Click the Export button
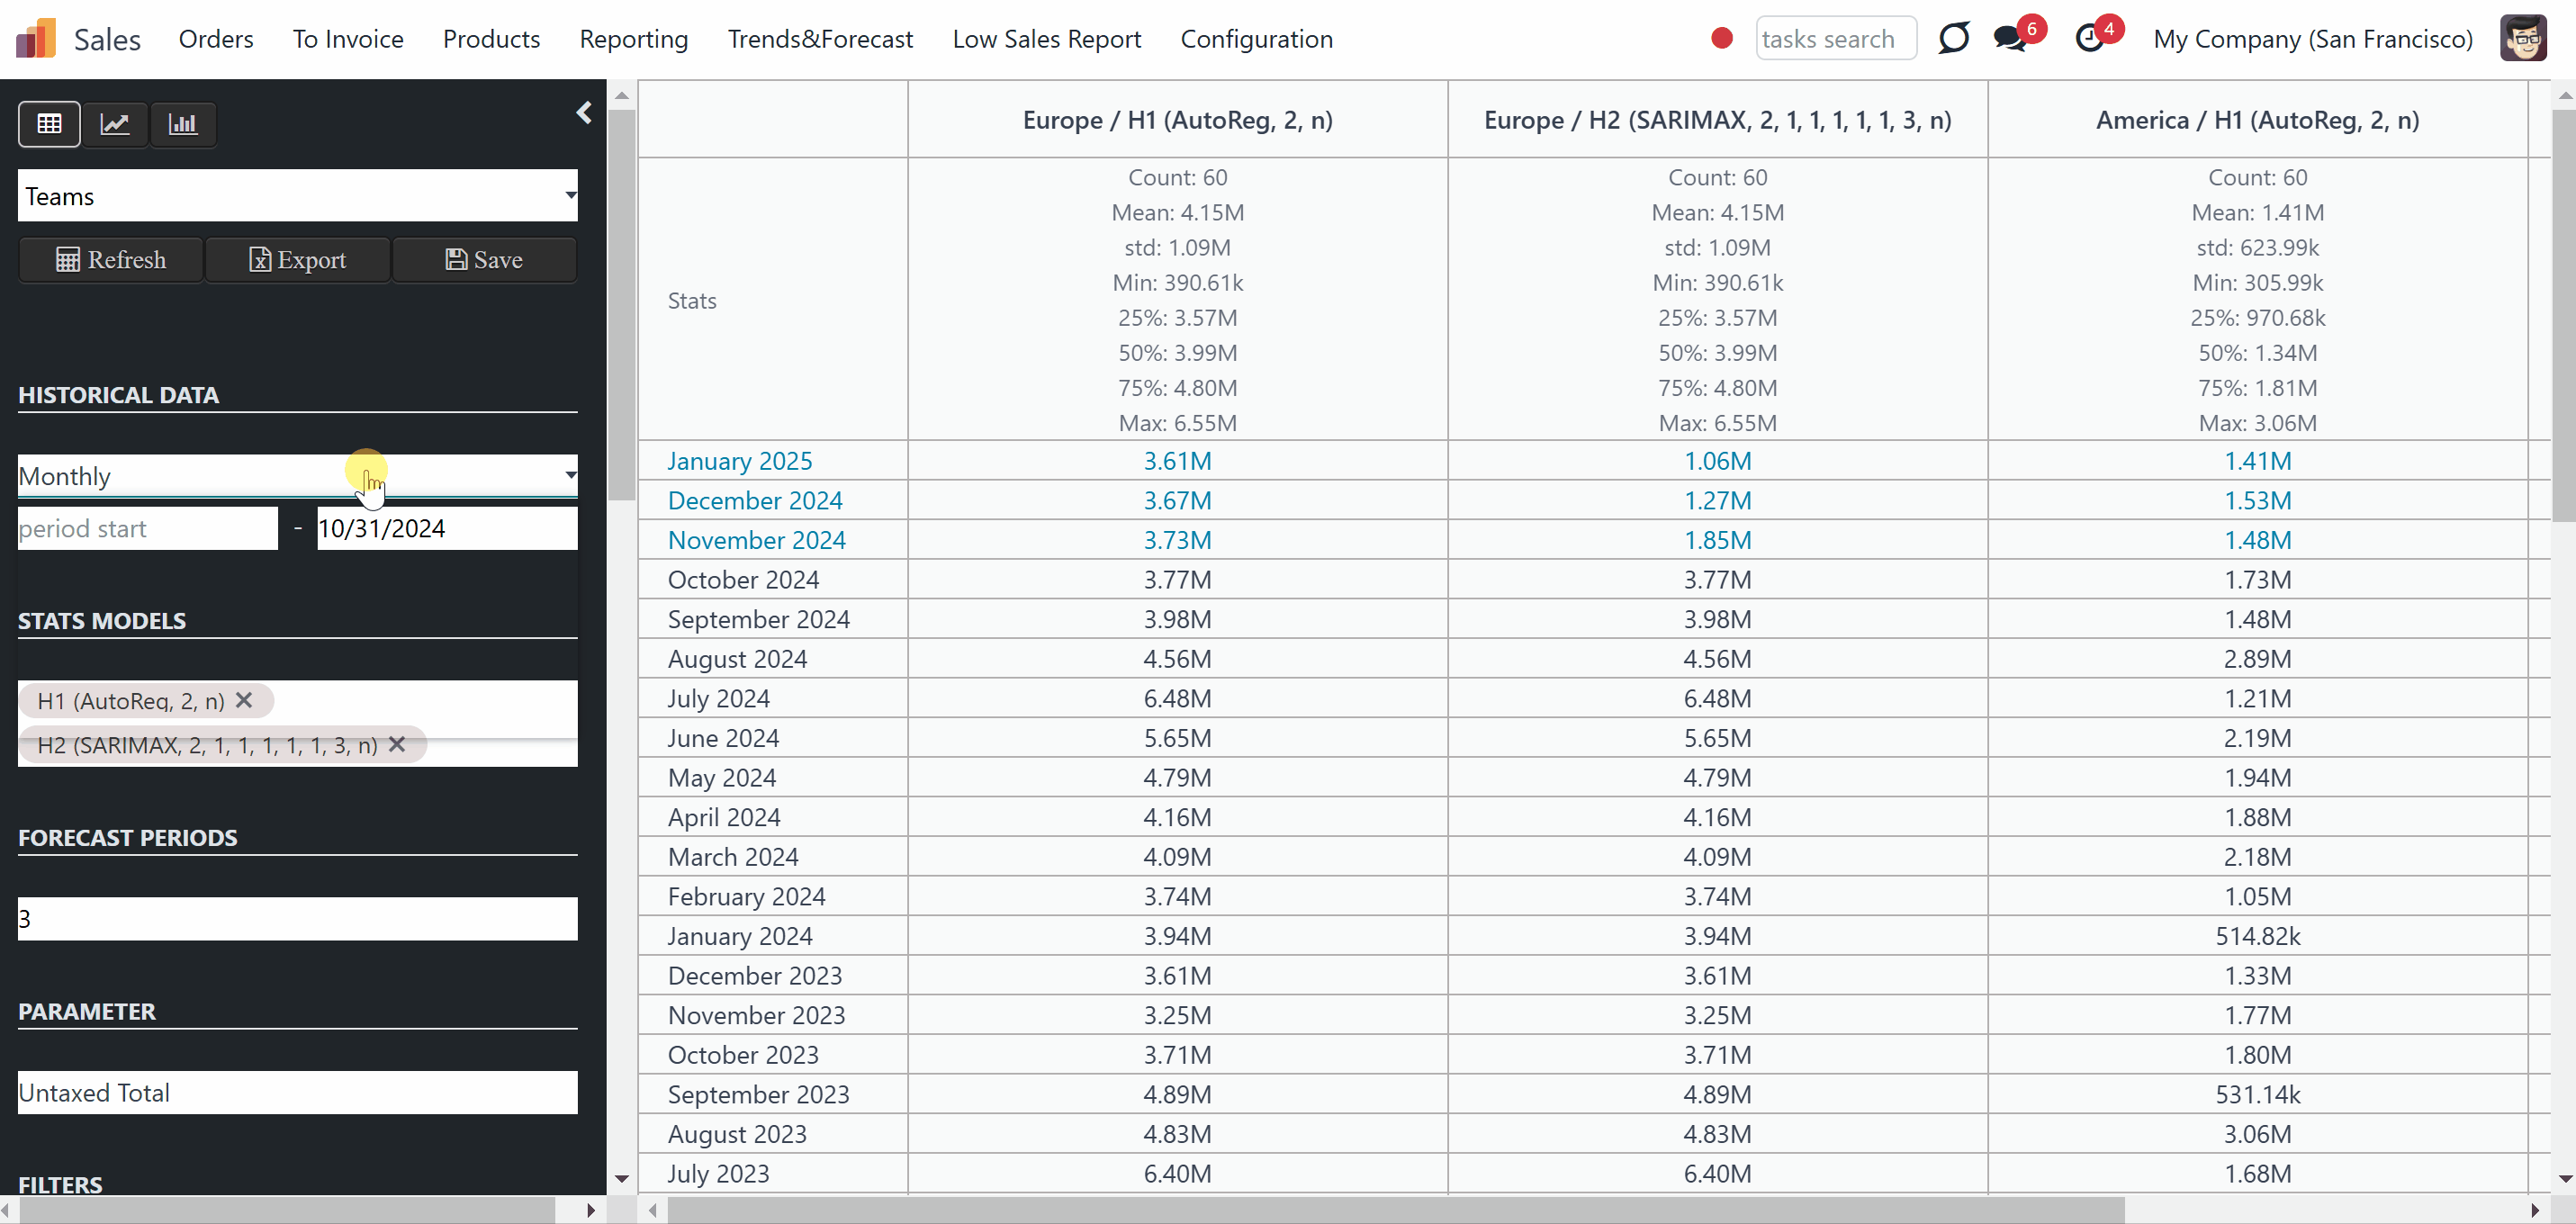This screenshot has height=1224, width=2576. tap(298, 260)
